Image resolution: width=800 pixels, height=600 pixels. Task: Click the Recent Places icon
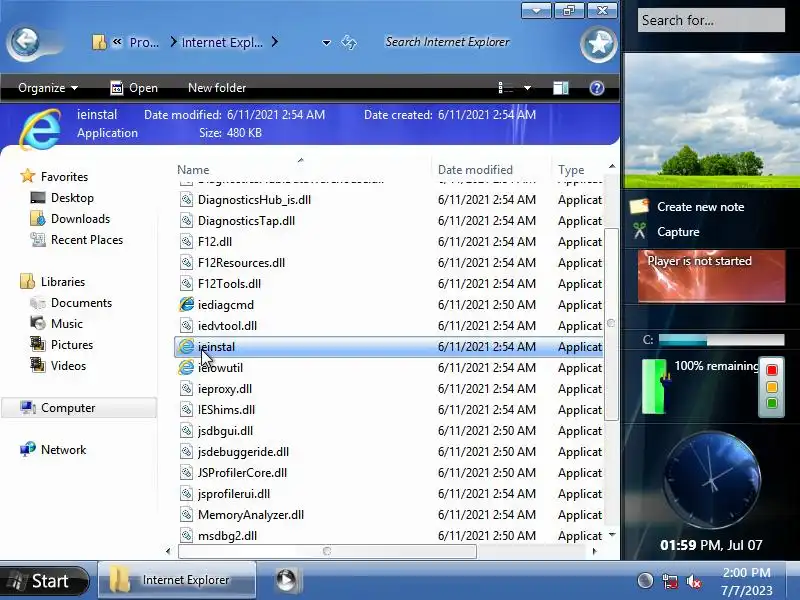click(x=38, y=239)
